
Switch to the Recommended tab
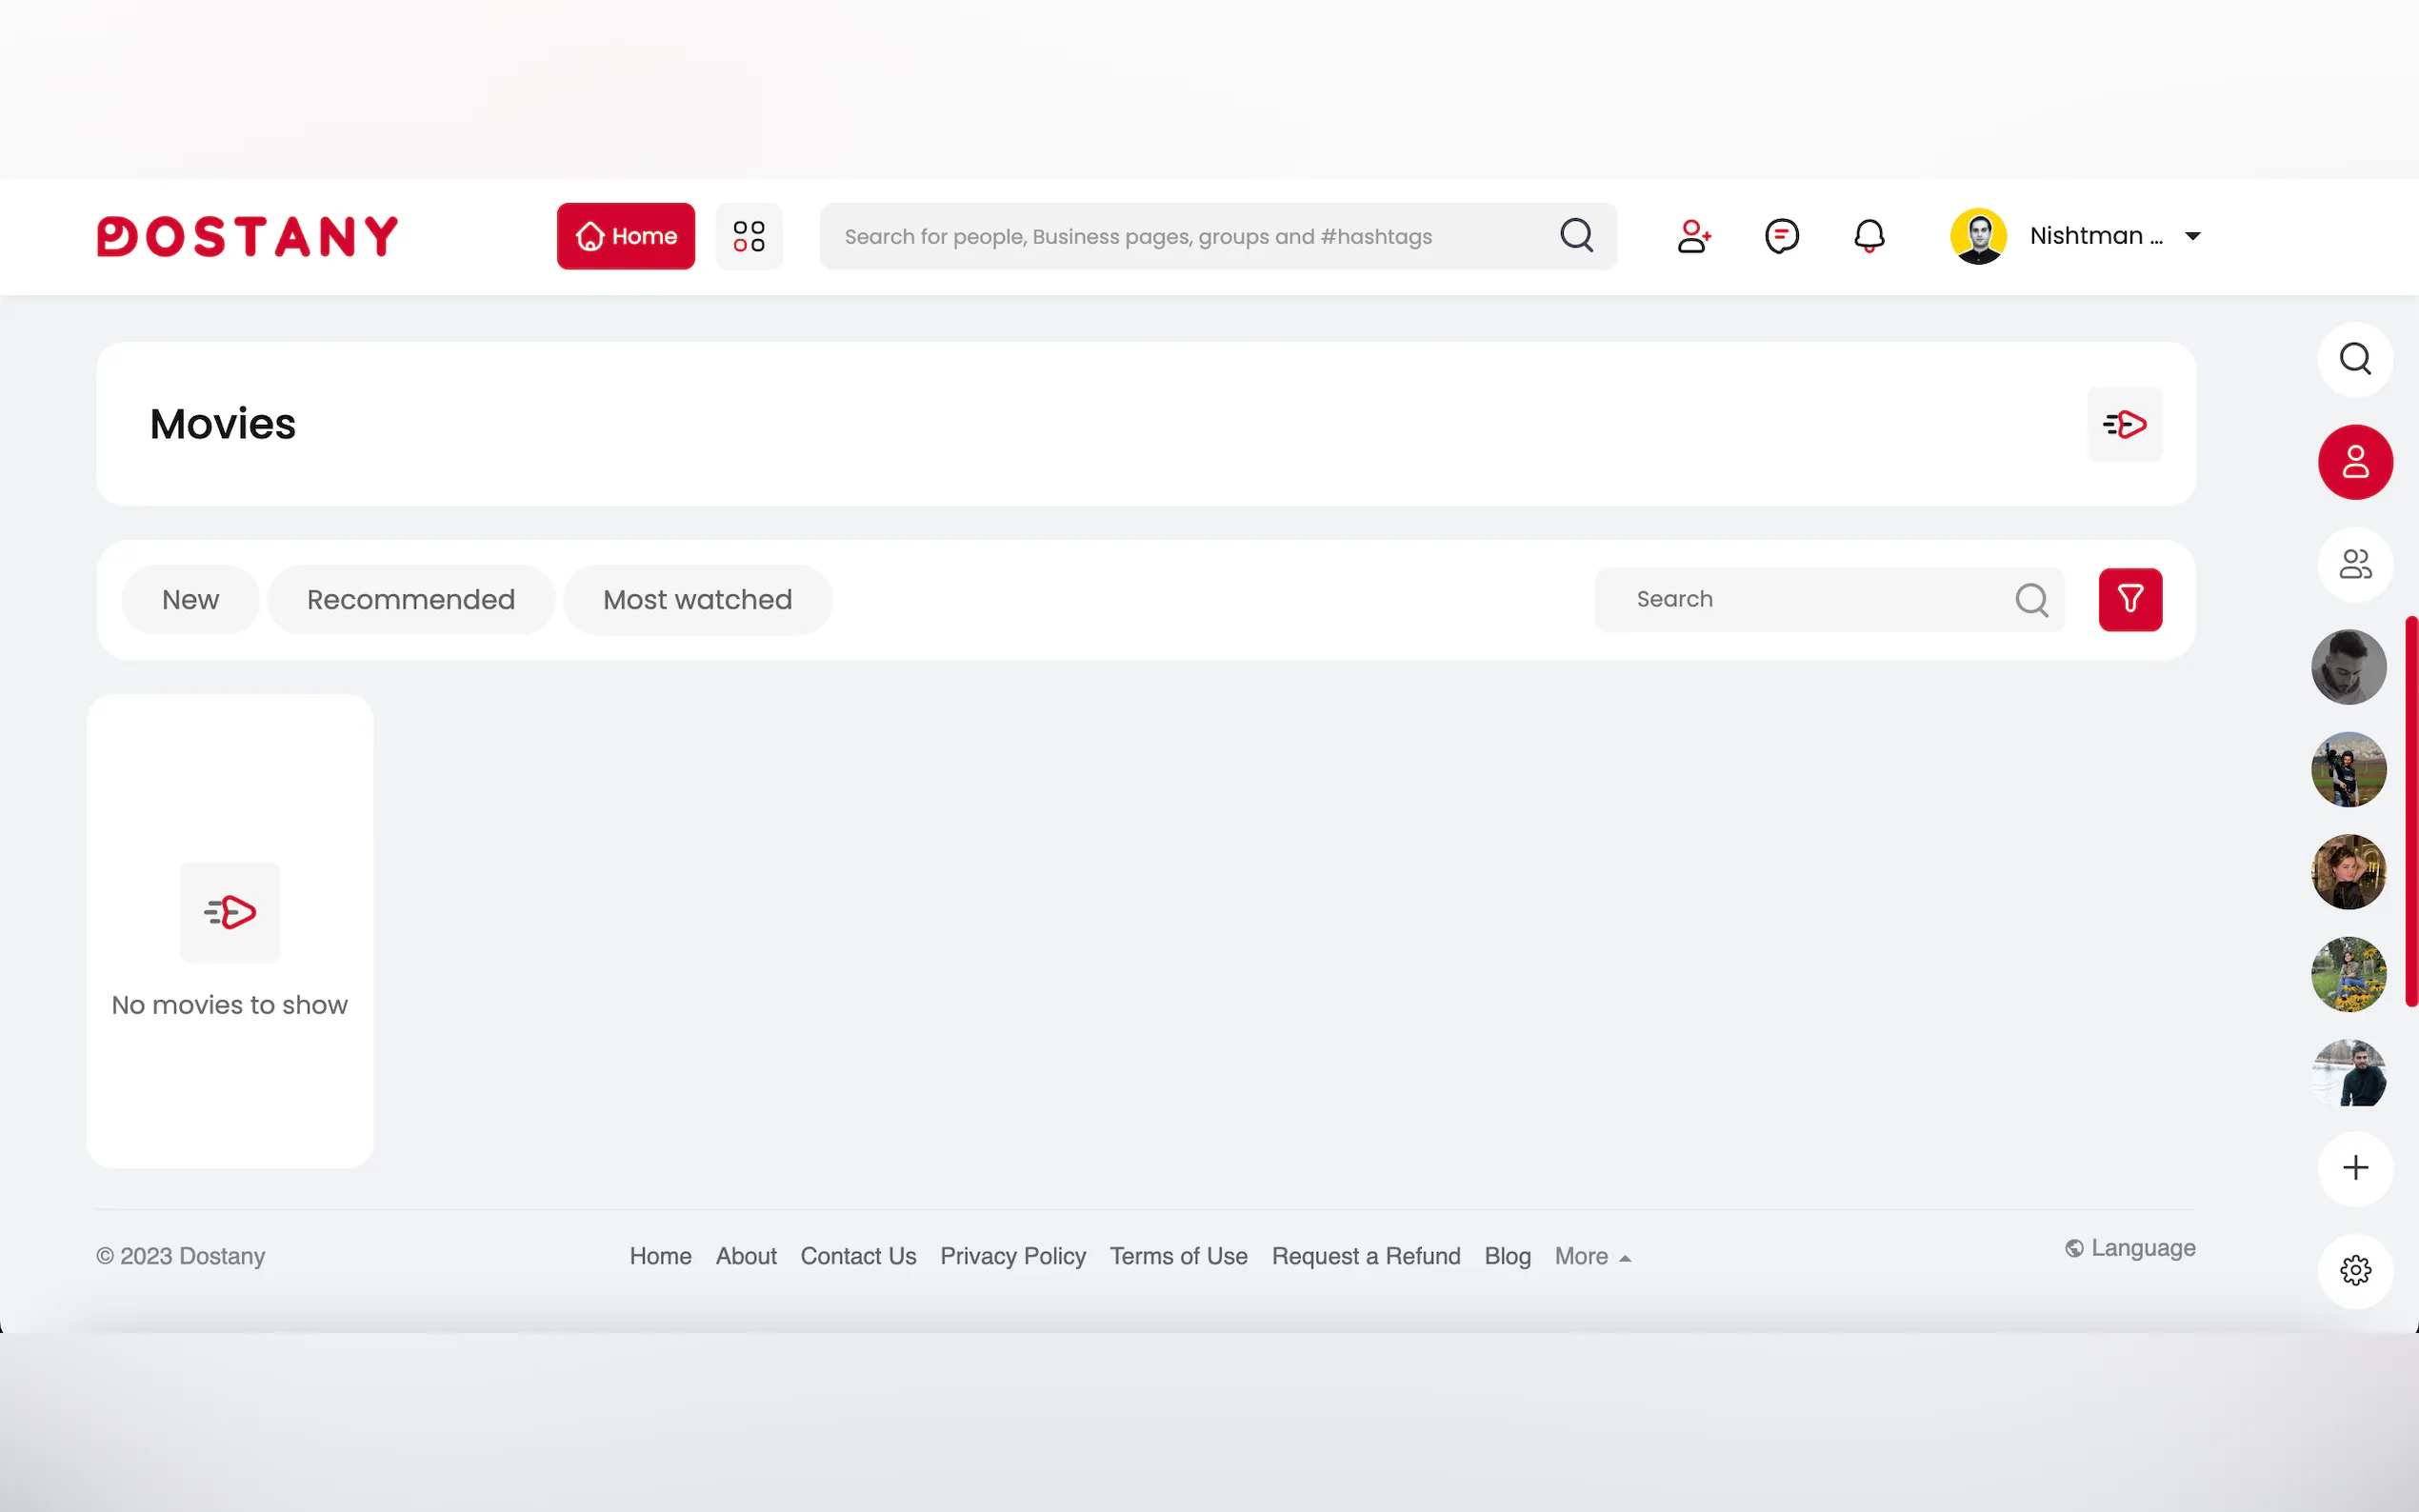(411, 599)
